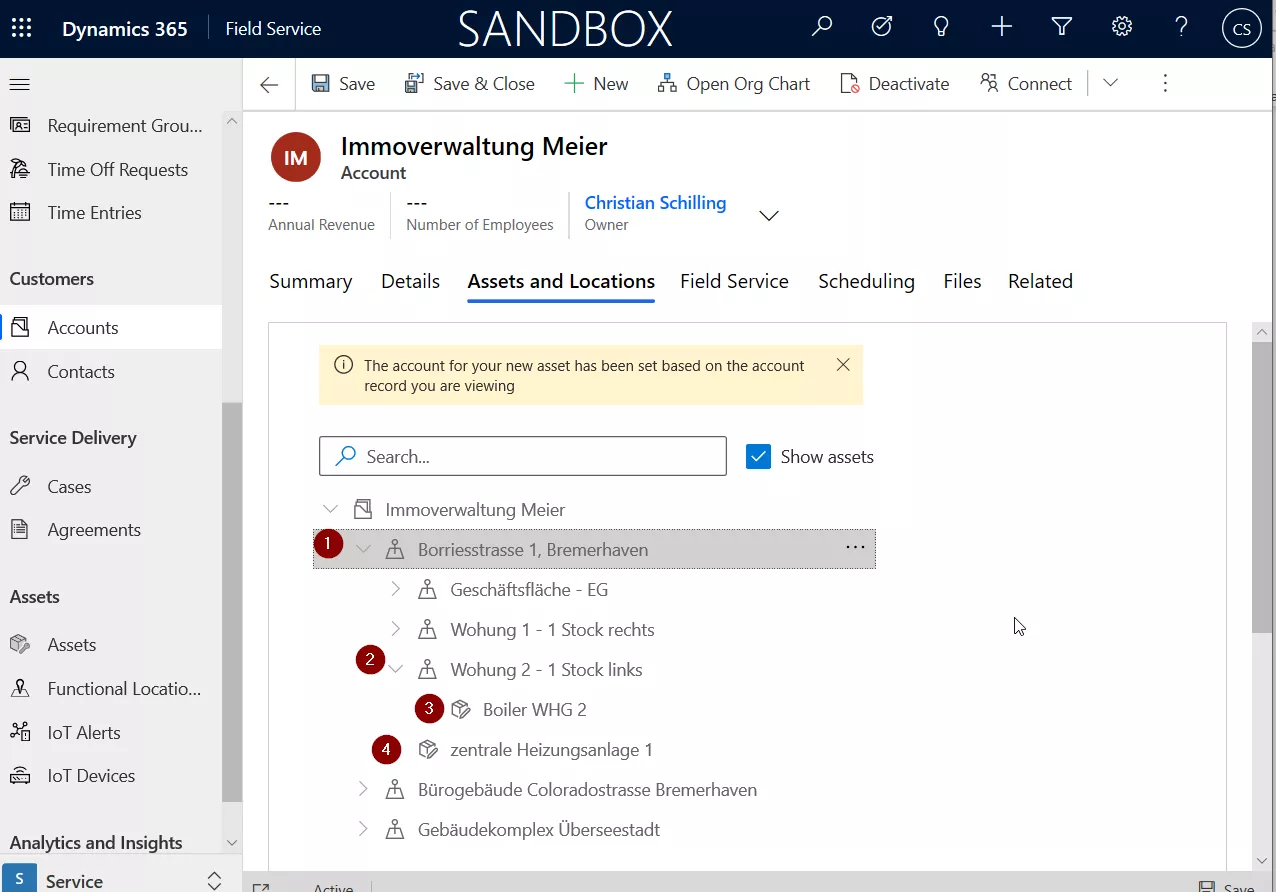Image resolution: width=1276 pixels, height=892 pixels.
Task: Expand the header details chevron beside Owner
Action: coord(769,215)
